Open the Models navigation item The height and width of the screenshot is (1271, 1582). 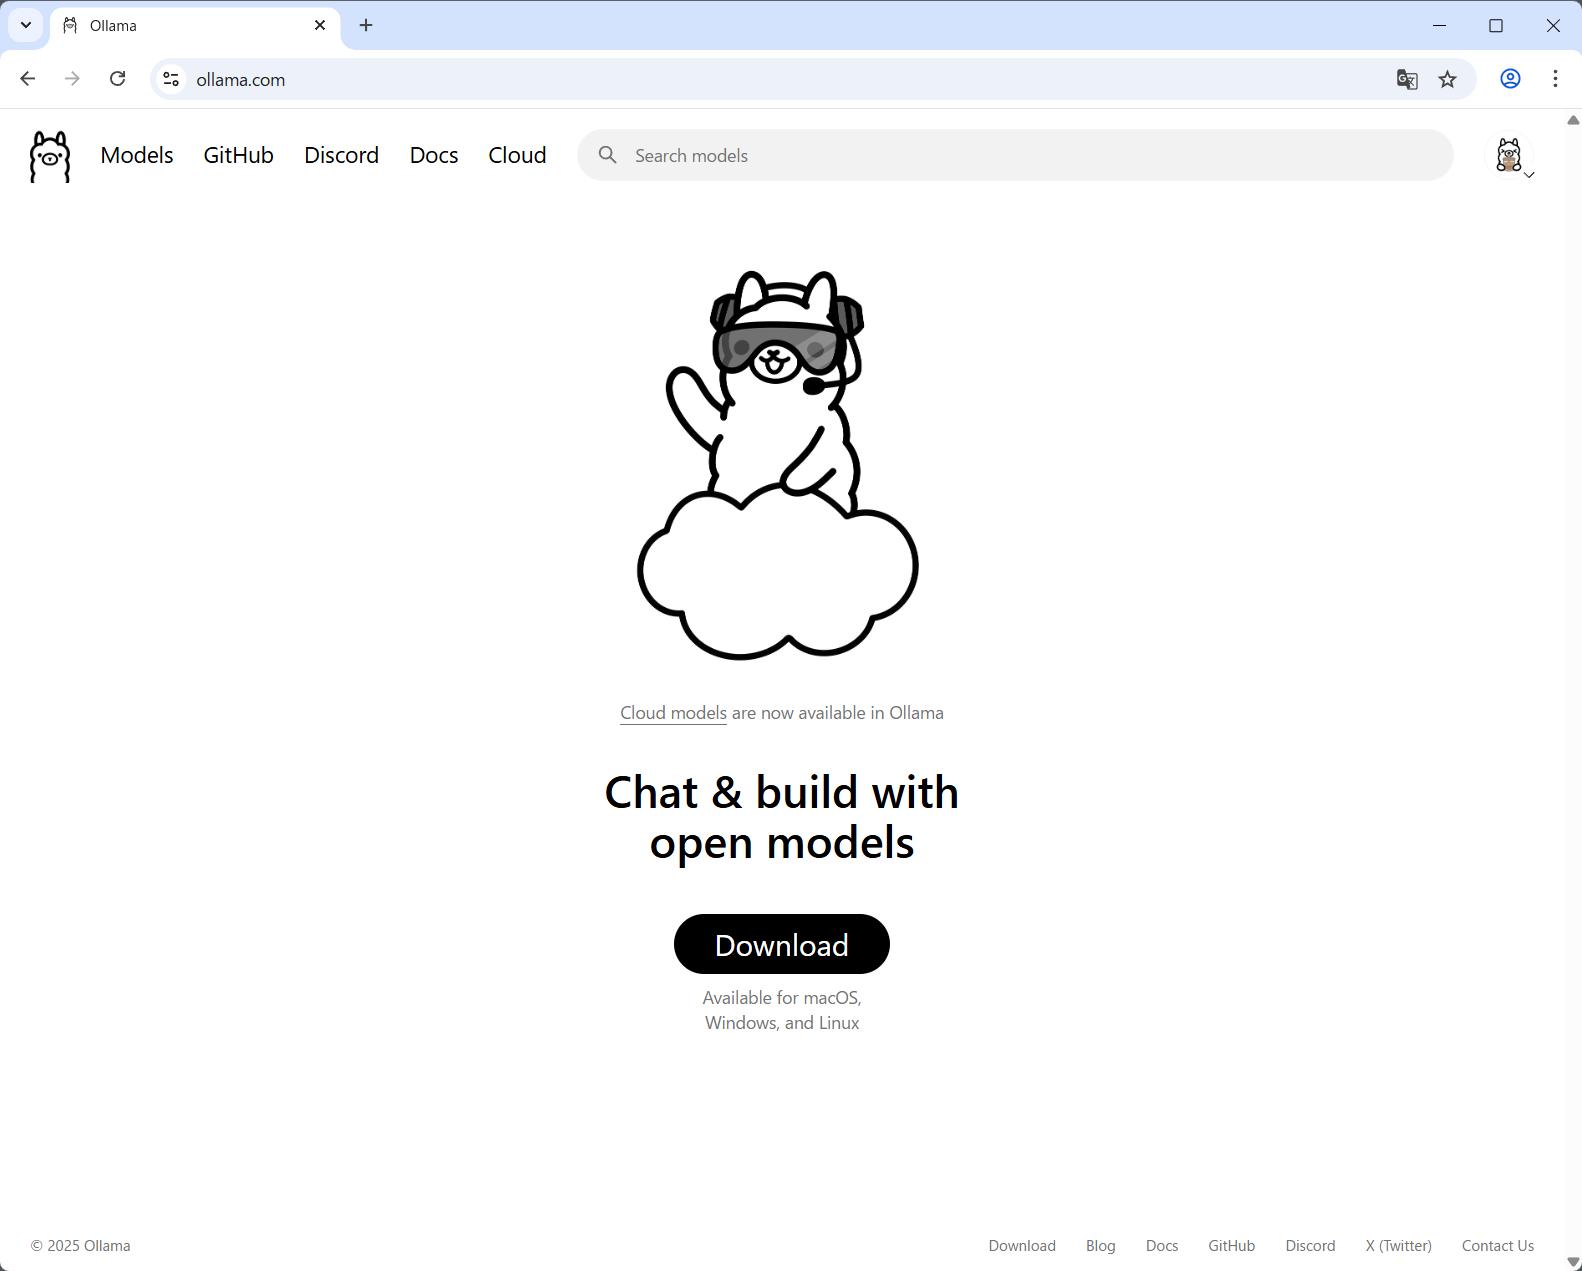tap(137, 156)
